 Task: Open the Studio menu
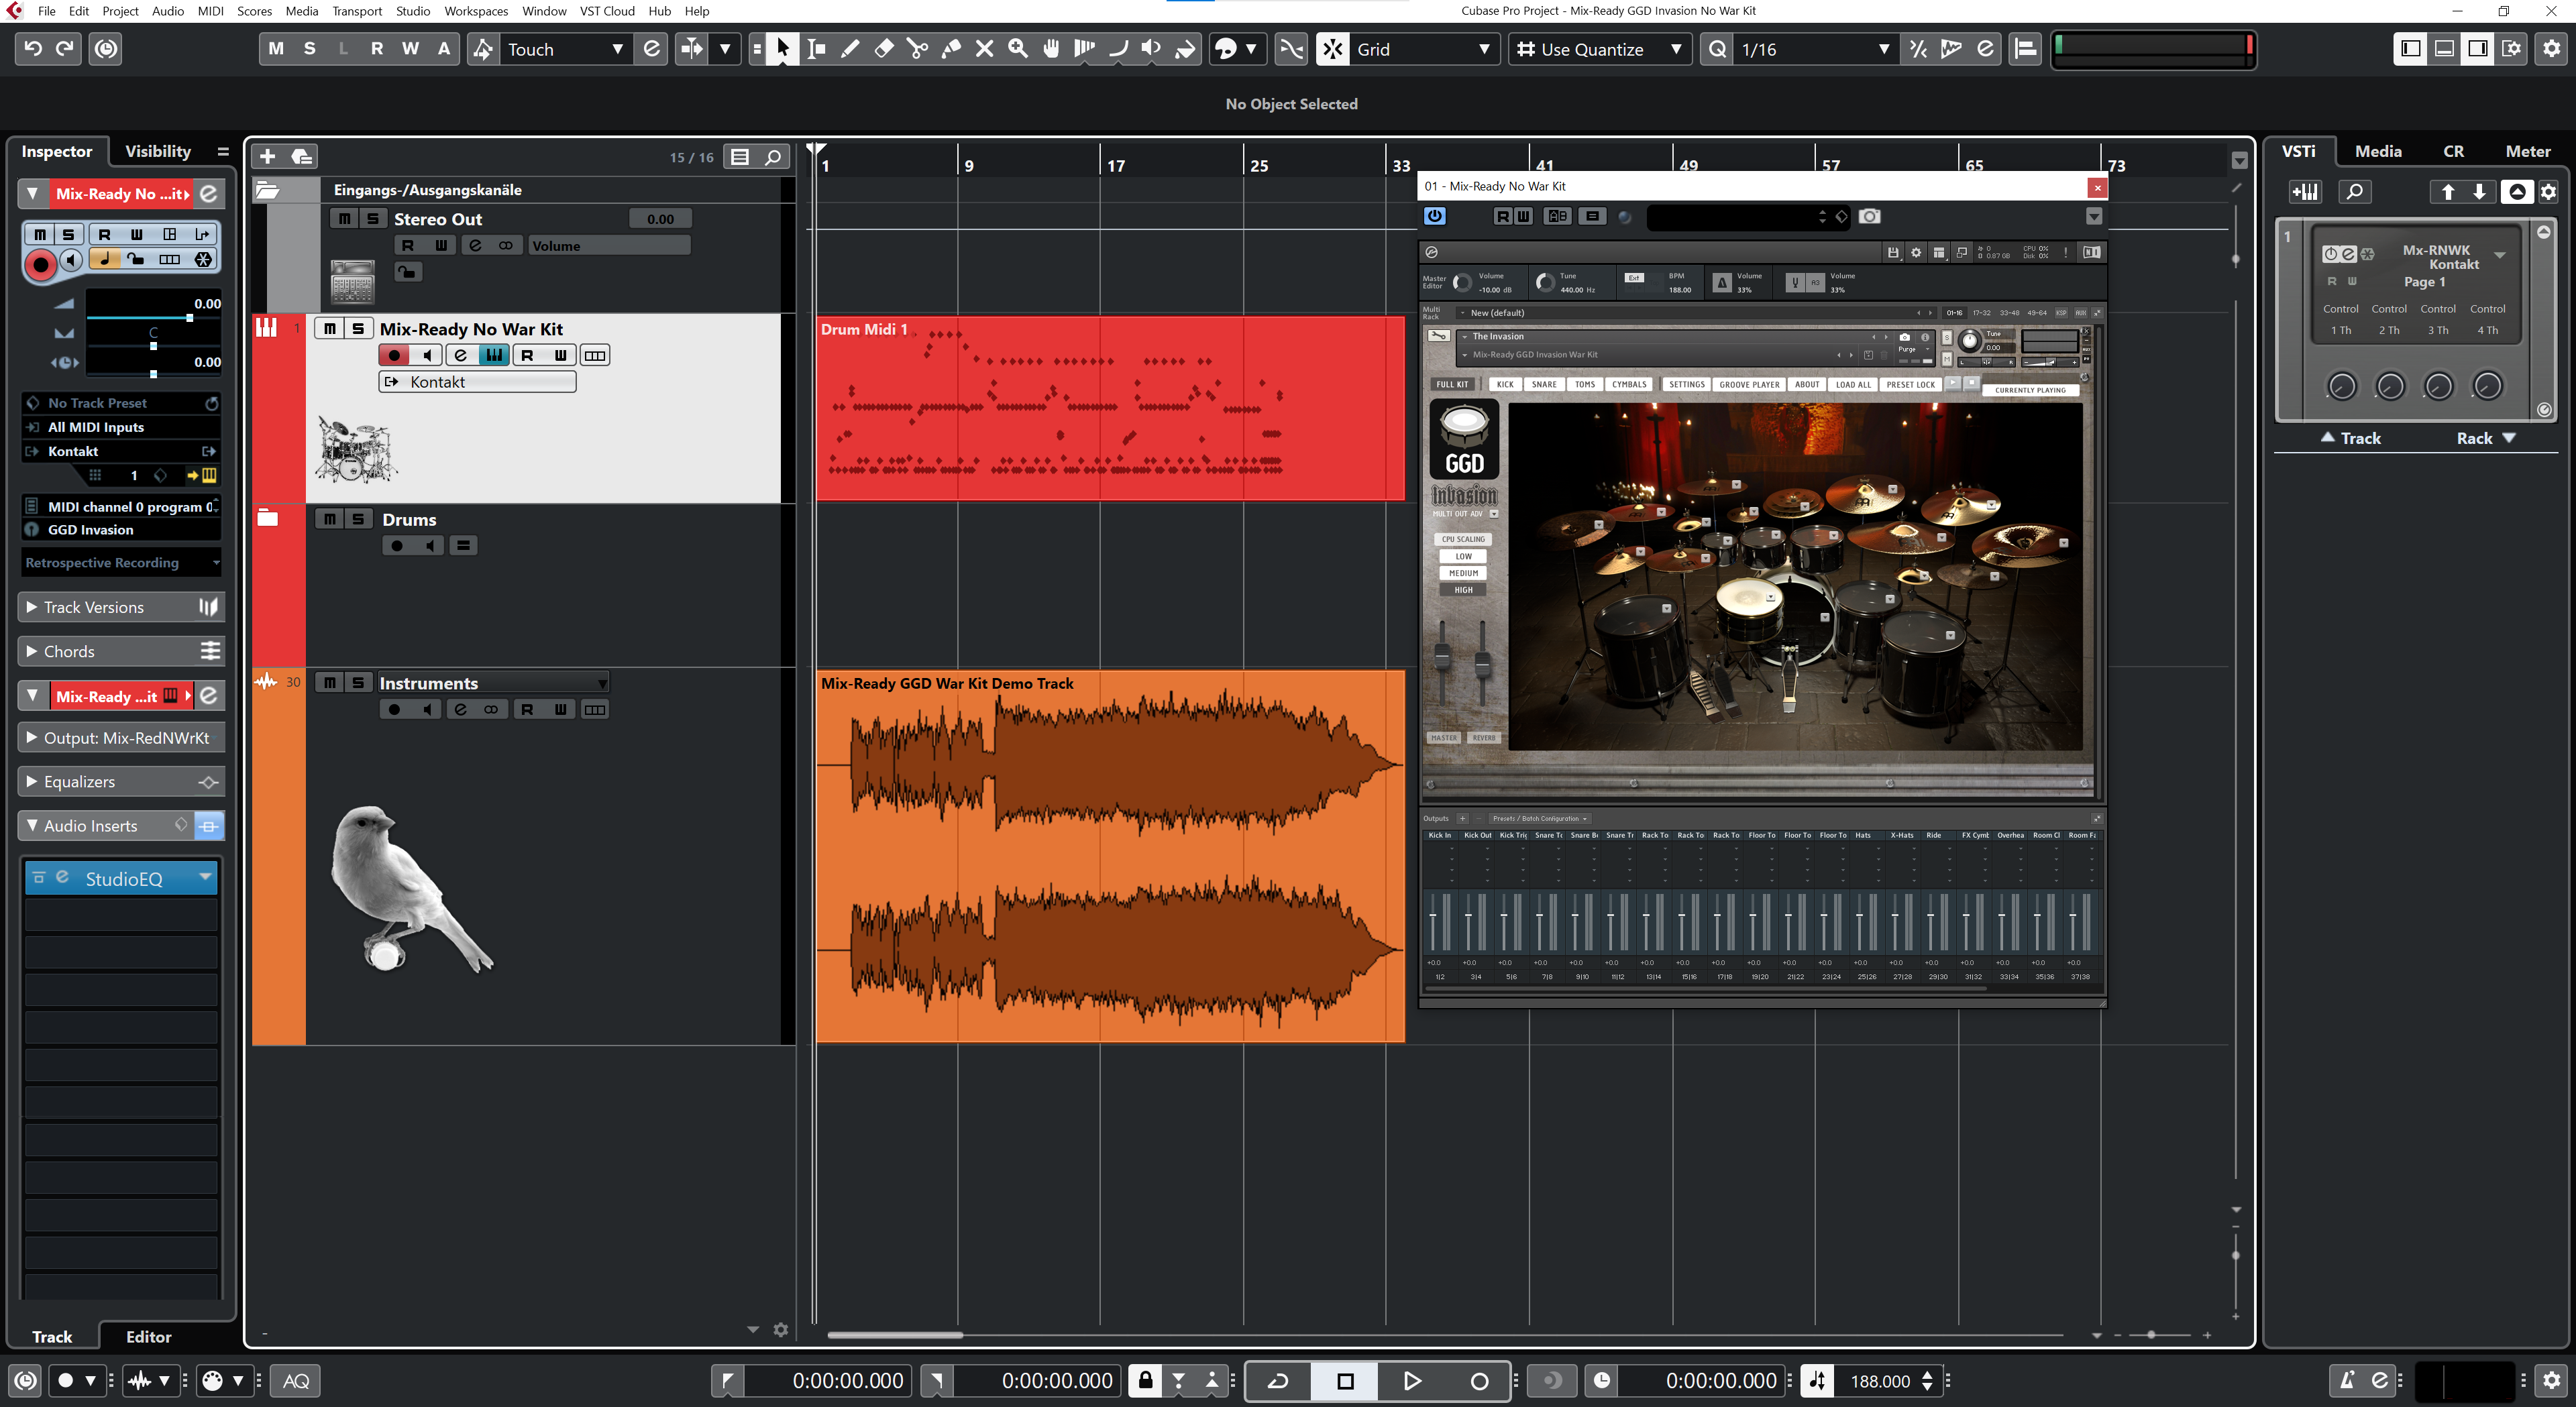(412, 11)
